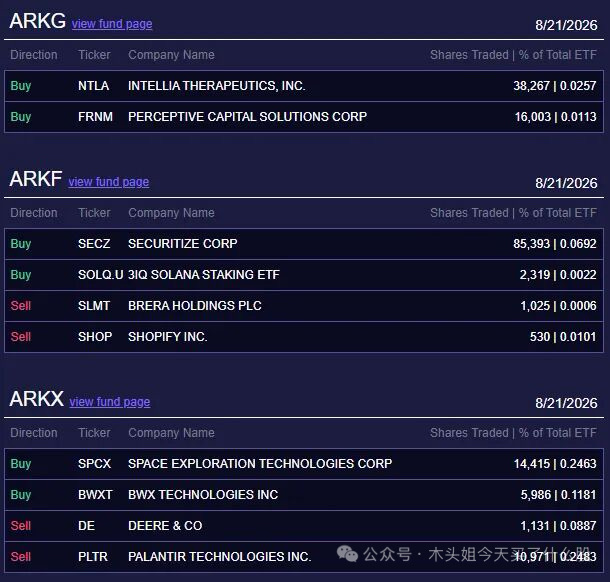Select PALANTIR TECHNOLOGIES INC. company name
Screen dimensions: 610x582
pyautogui.click(x=220, y=557)
